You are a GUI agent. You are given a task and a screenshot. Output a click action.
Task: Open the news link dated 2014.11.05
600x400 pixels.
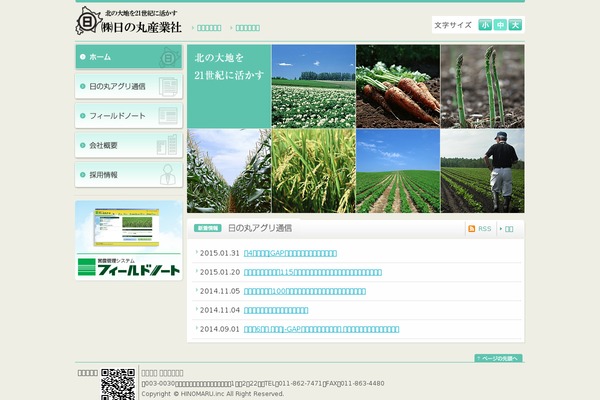click(305, 291)
